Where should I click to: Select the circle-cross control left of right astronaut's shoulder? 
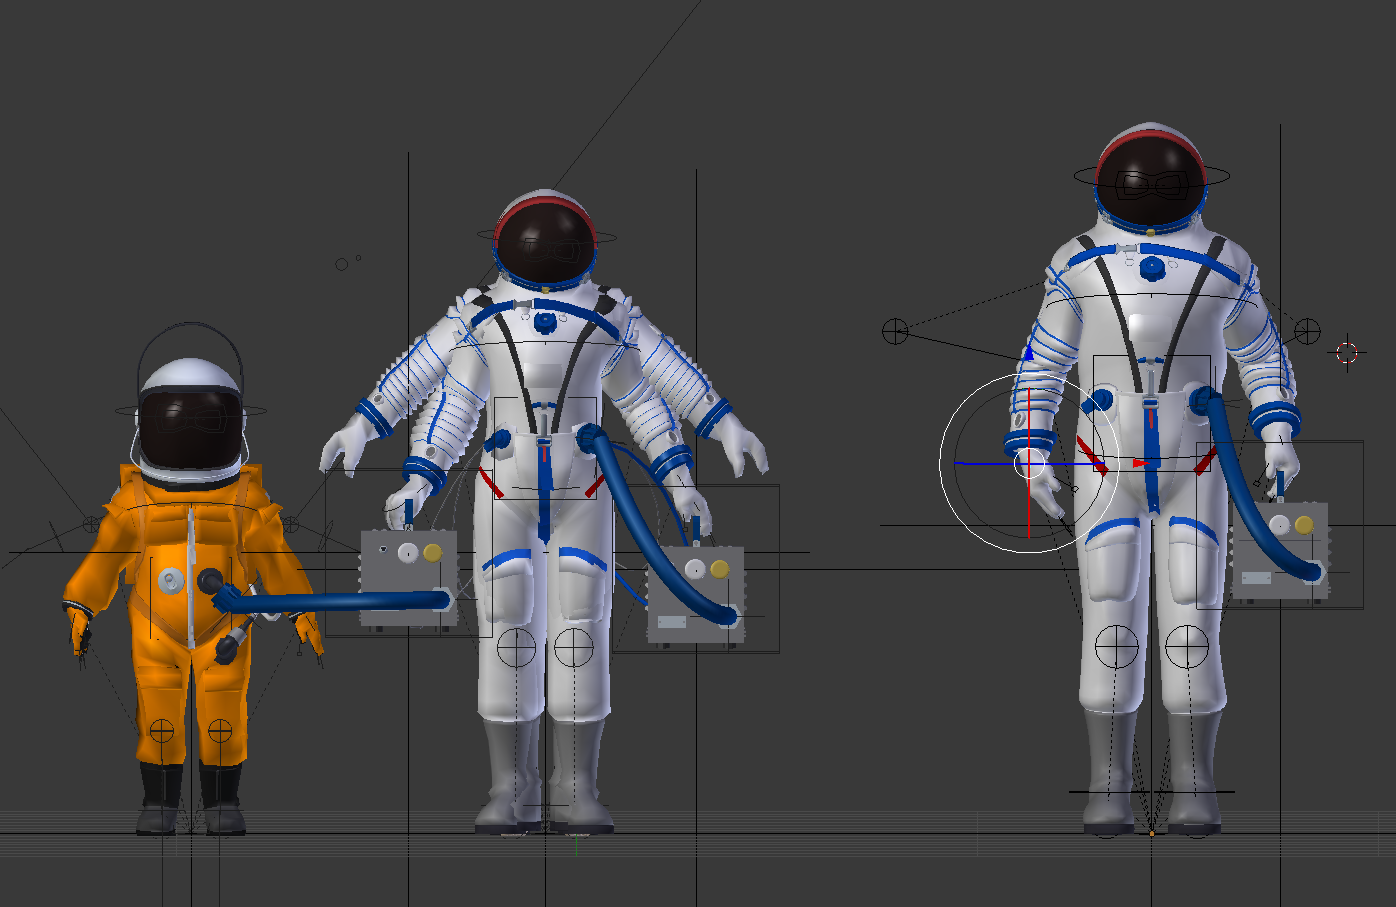pos(895,331)
